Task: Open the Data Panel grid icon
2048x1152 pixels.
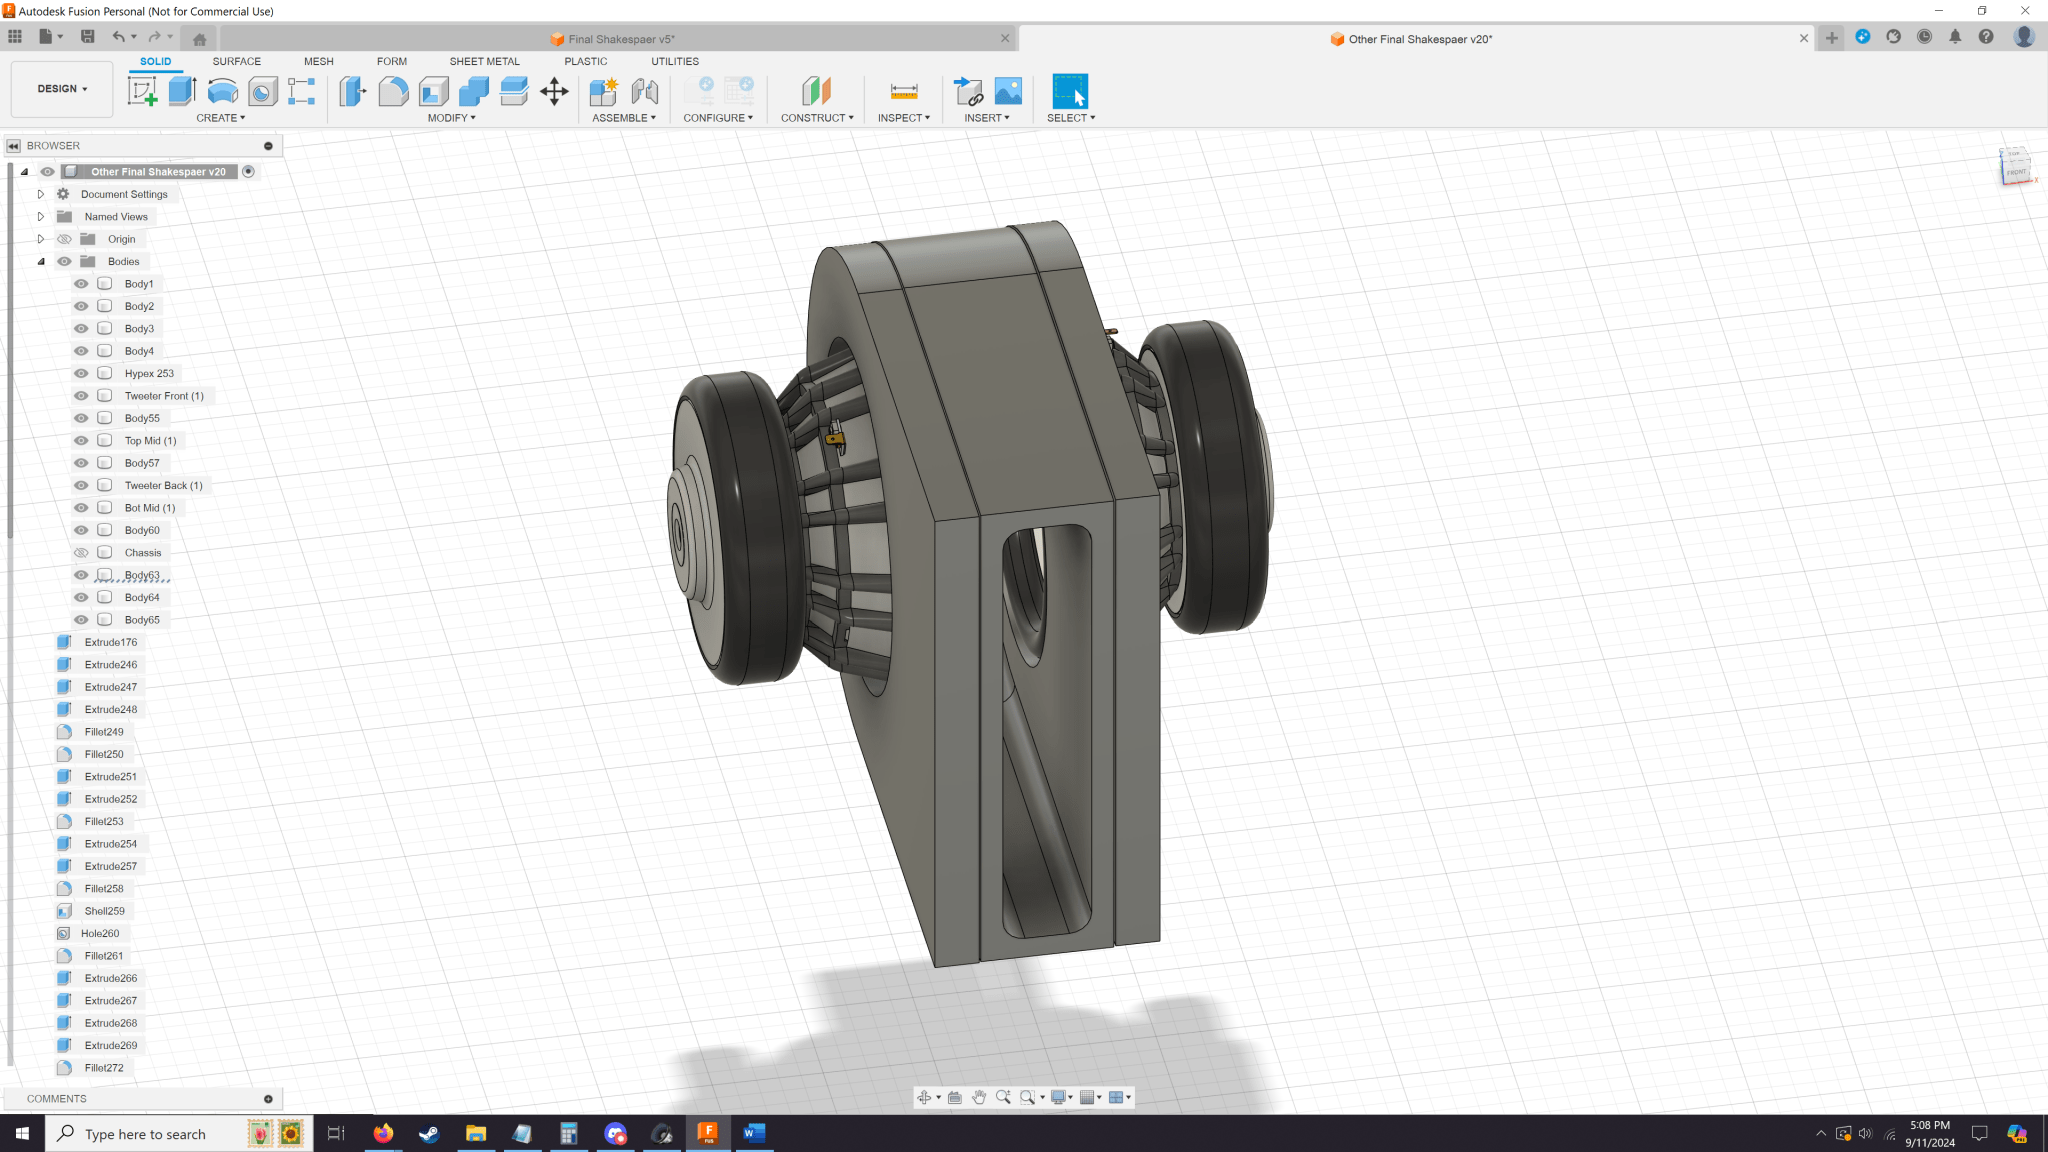Action: tap(15, 37)
